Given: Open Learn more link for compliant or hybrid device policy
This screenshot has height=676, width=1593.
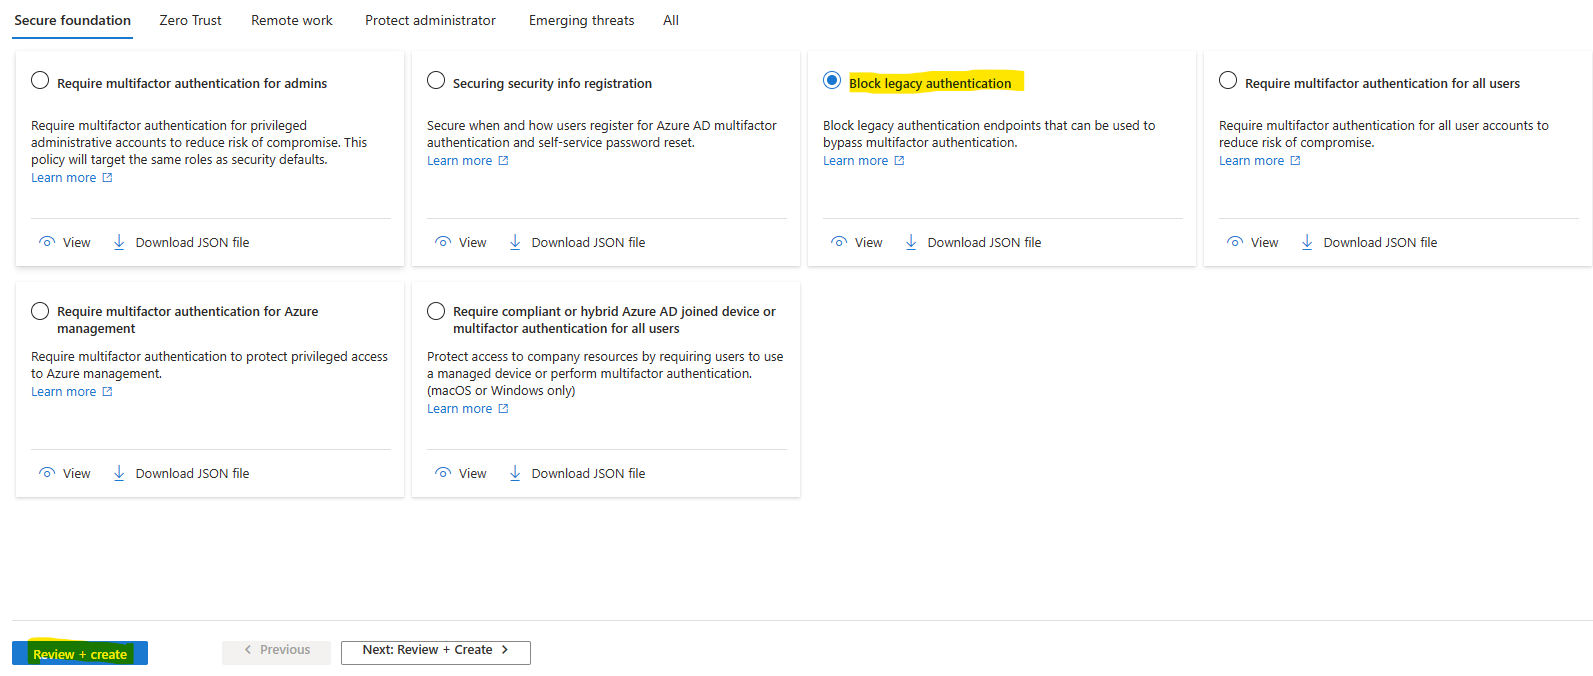Looking at the screenshot, I should click(x=460, y=409).
